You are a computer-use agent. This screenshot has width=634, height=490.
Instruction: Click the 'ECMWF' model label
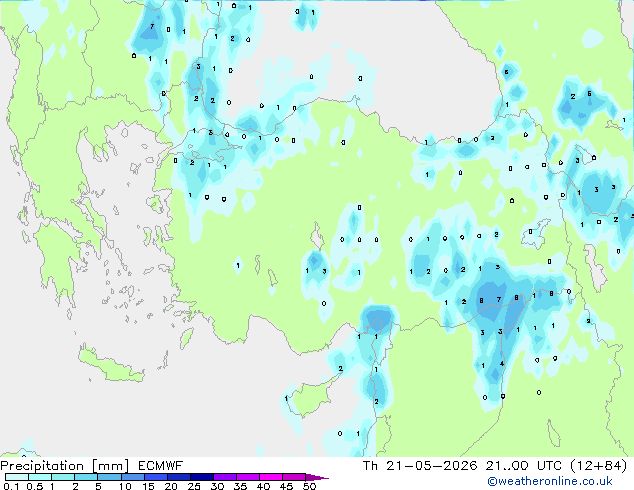click(161, 466)
